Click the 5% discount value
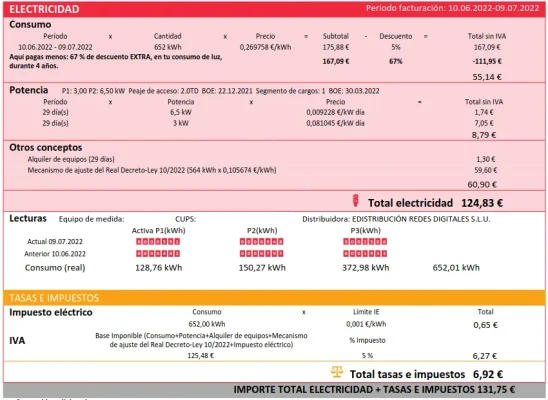Image resolution: width=548 pixels, height=400 pixels. 396,47
